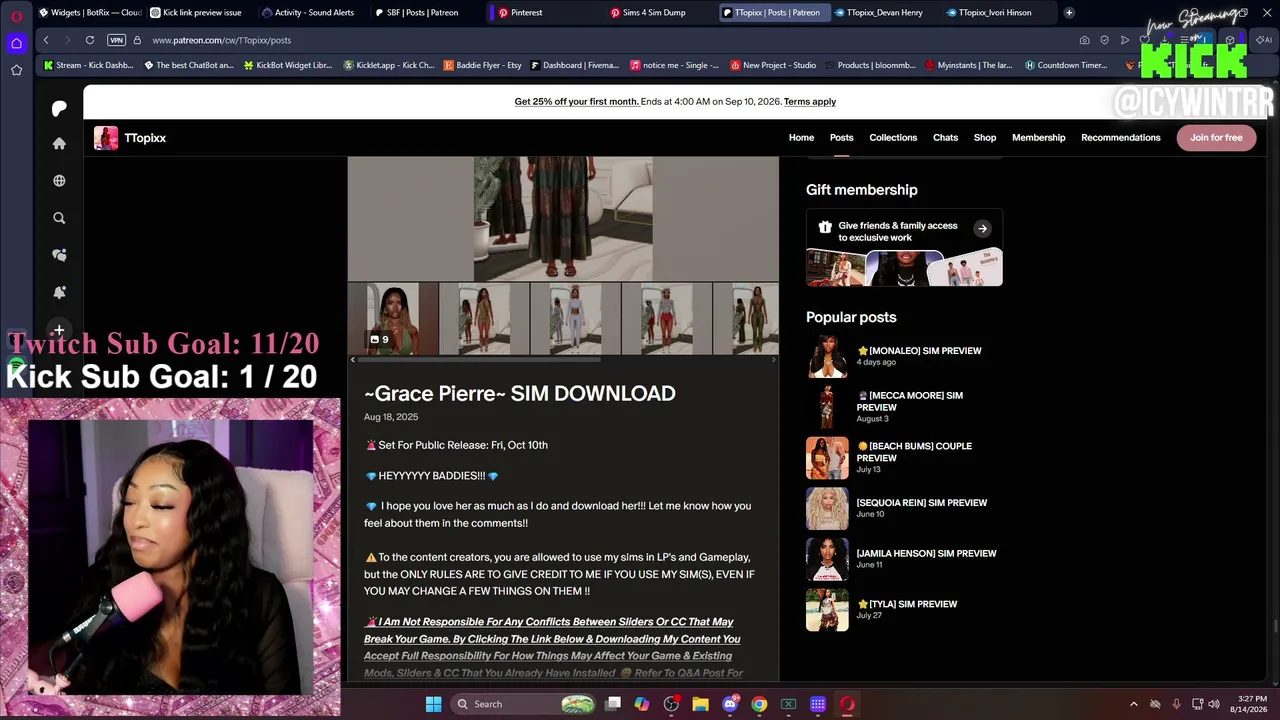Toggle the VPN badge in address bar

(x=116, y=40)
